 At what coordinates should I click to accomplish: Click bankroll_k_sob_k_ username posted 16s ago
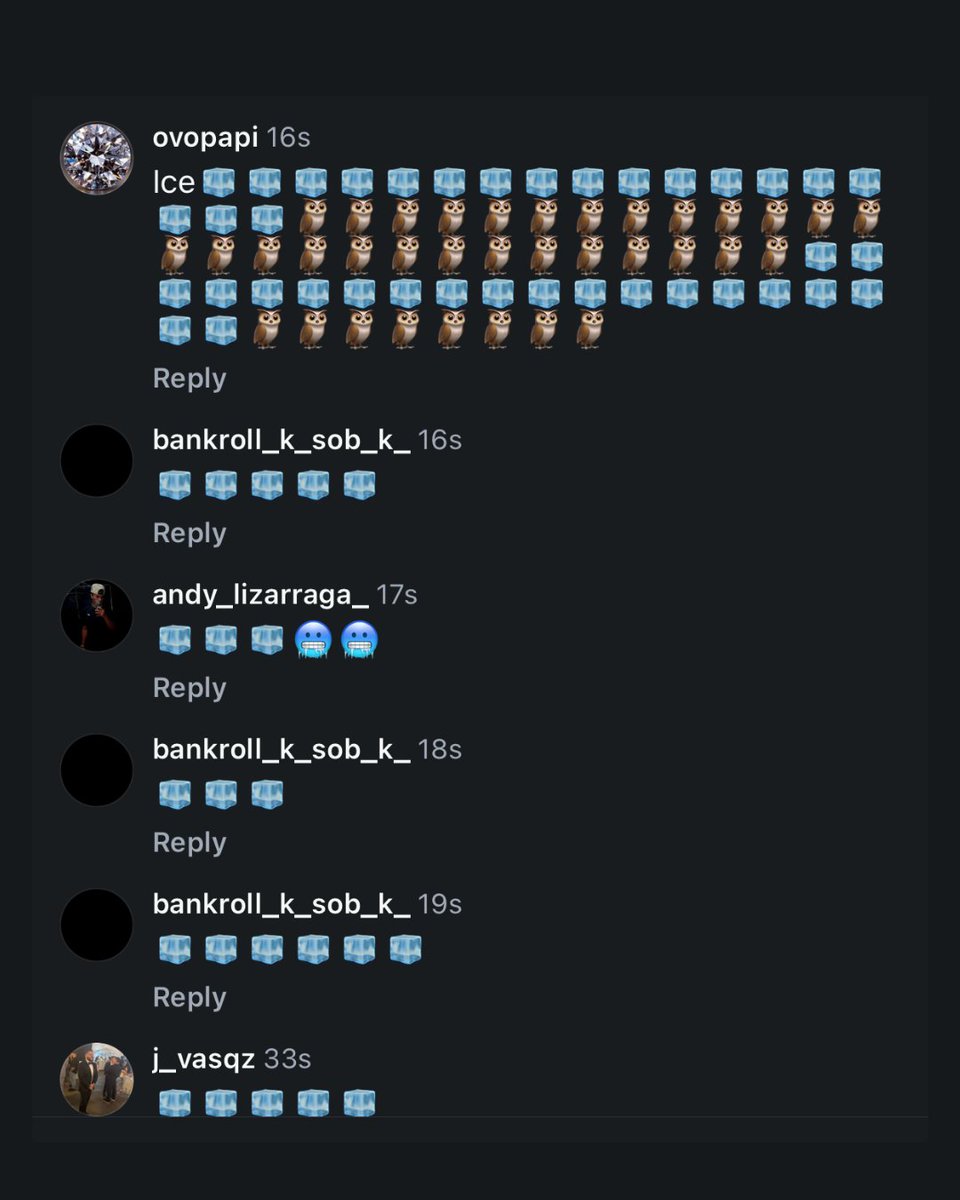(281, 440)
